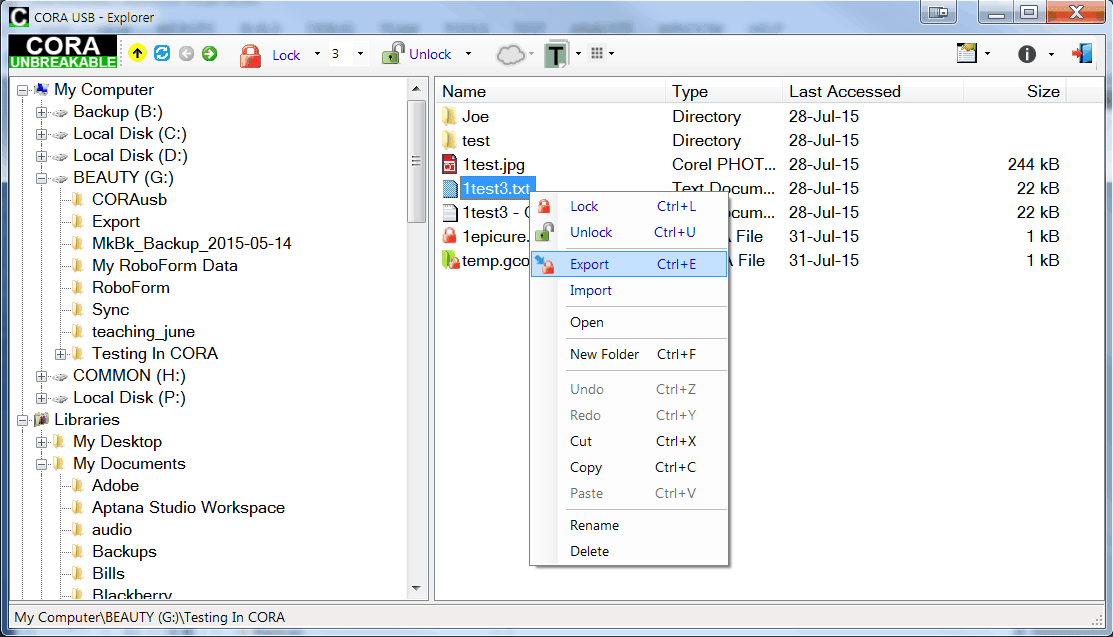1113x637 pixels.
Task: Sort files by the Name column header
Action: pyautogui.click(x=552, y=92)
